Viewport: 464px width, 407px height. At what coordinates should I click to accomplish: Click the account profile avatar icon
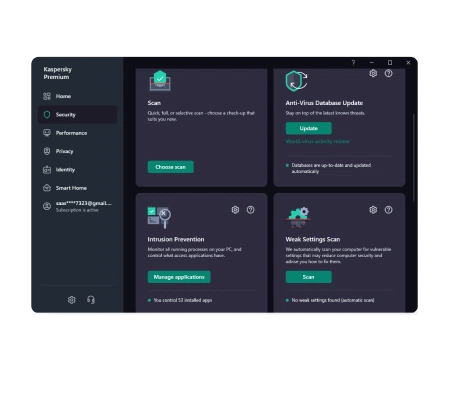47,206
